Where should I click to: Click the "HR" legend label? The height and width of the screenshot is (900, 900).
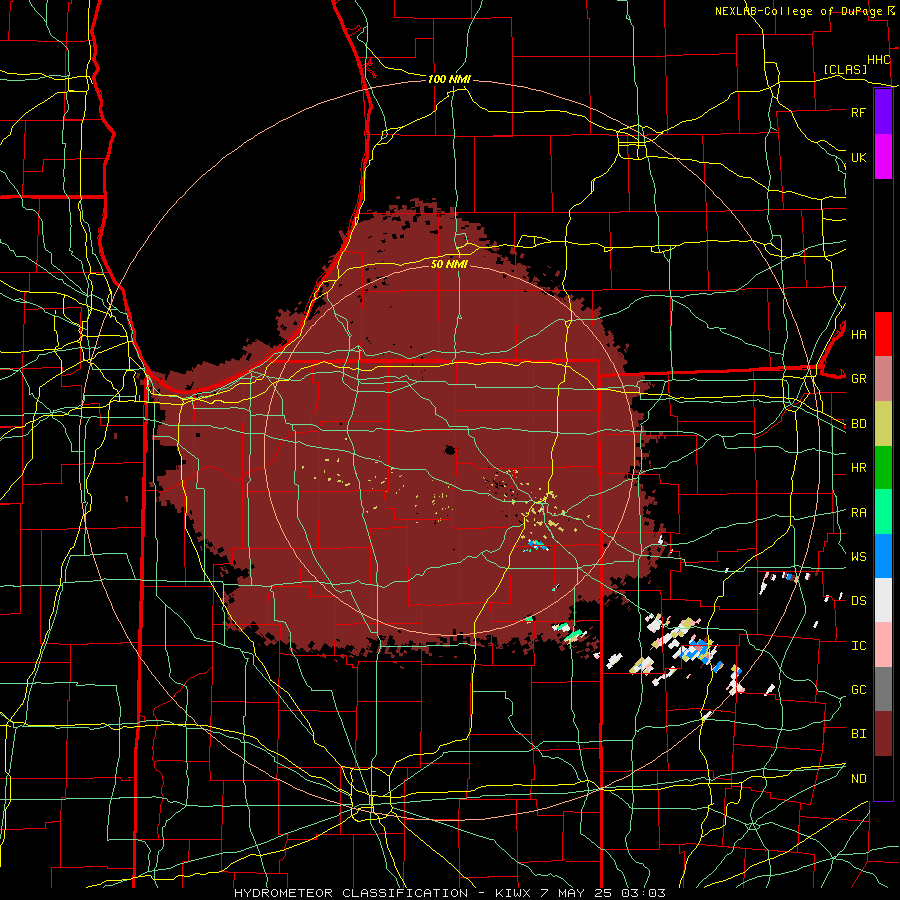point(858,468)
